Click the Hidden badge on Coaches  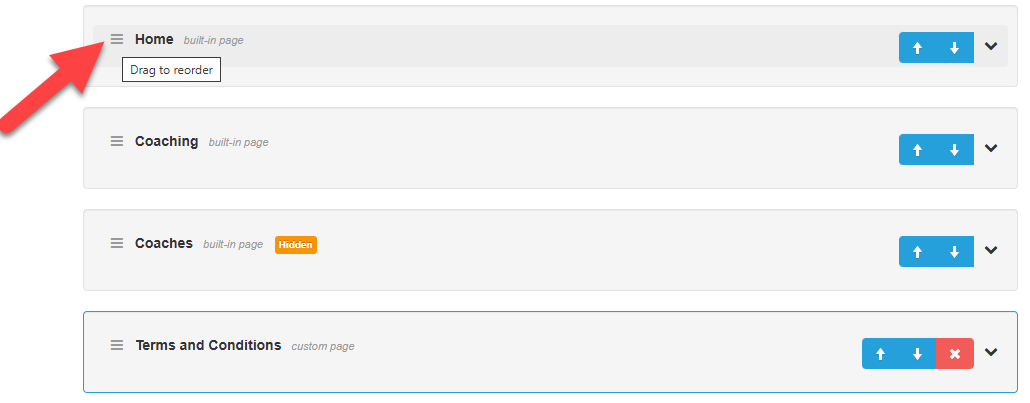coord(296,245)
